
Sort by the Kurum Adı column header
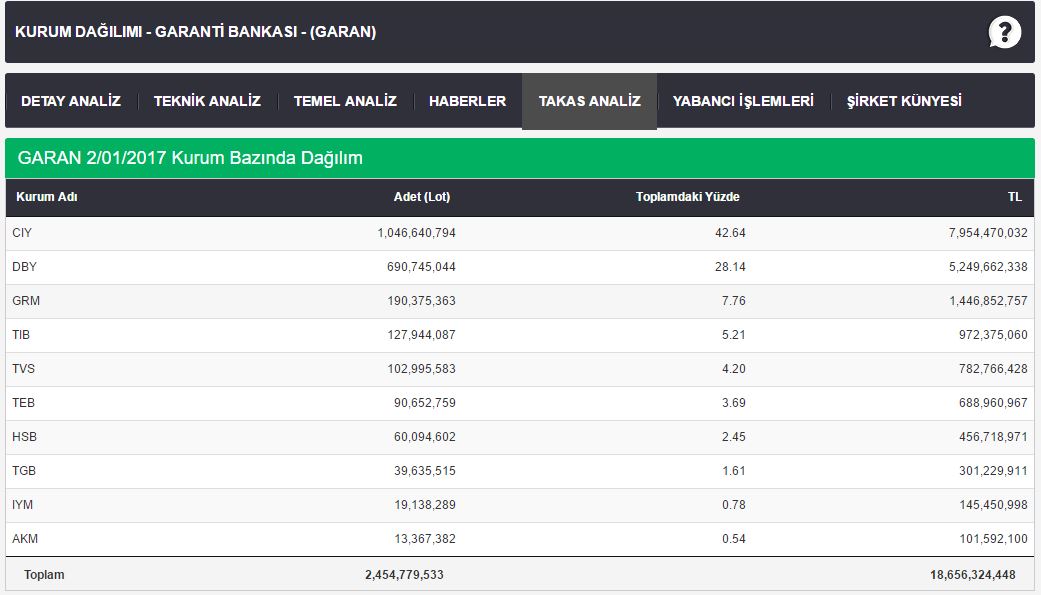(46, 197)
